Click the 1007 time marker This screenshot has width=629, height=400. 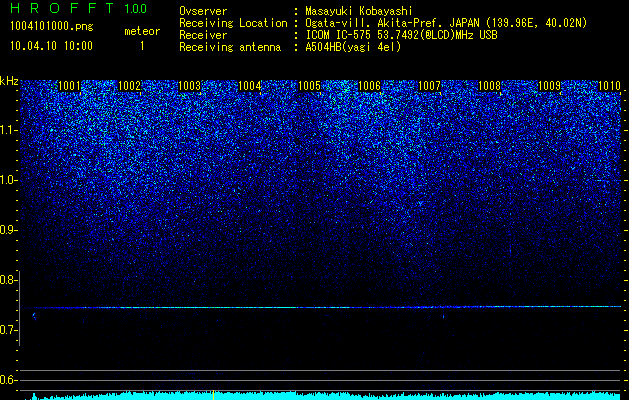click(429, 86)
